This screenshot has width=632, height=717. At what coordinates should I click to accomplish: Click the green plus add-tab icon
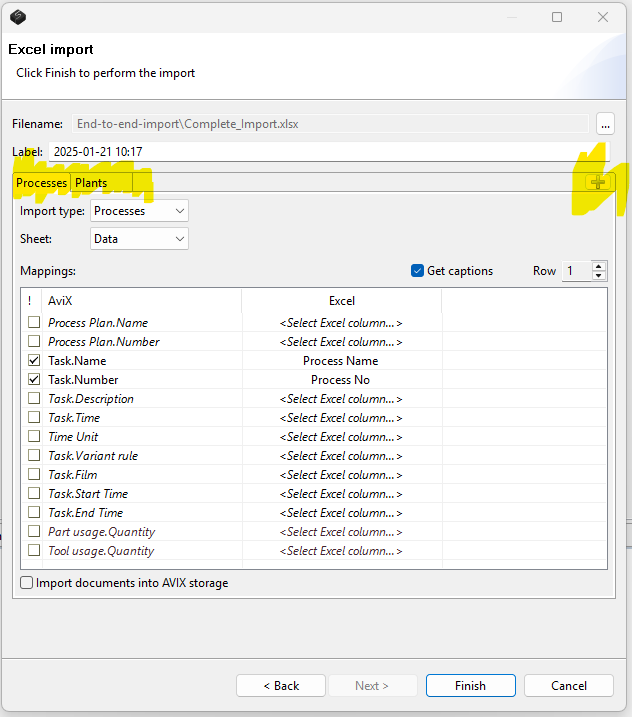598,182
